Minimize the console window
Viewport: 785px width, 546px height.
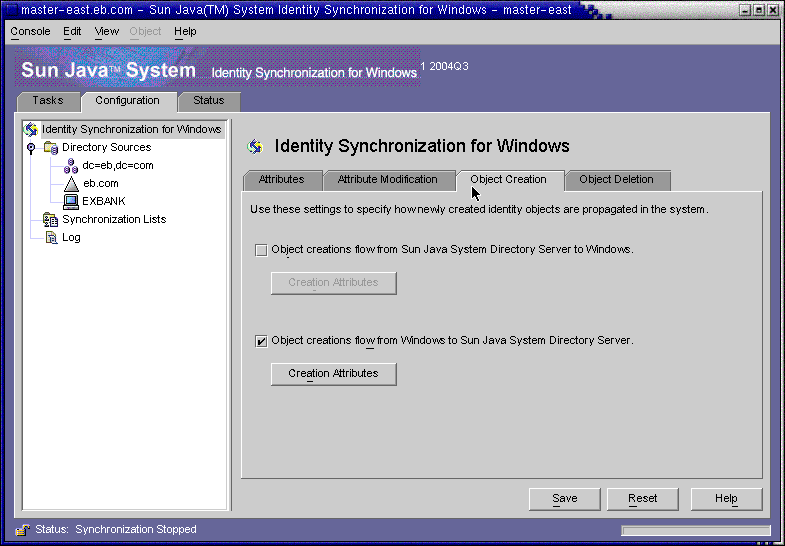coord(746,10)
